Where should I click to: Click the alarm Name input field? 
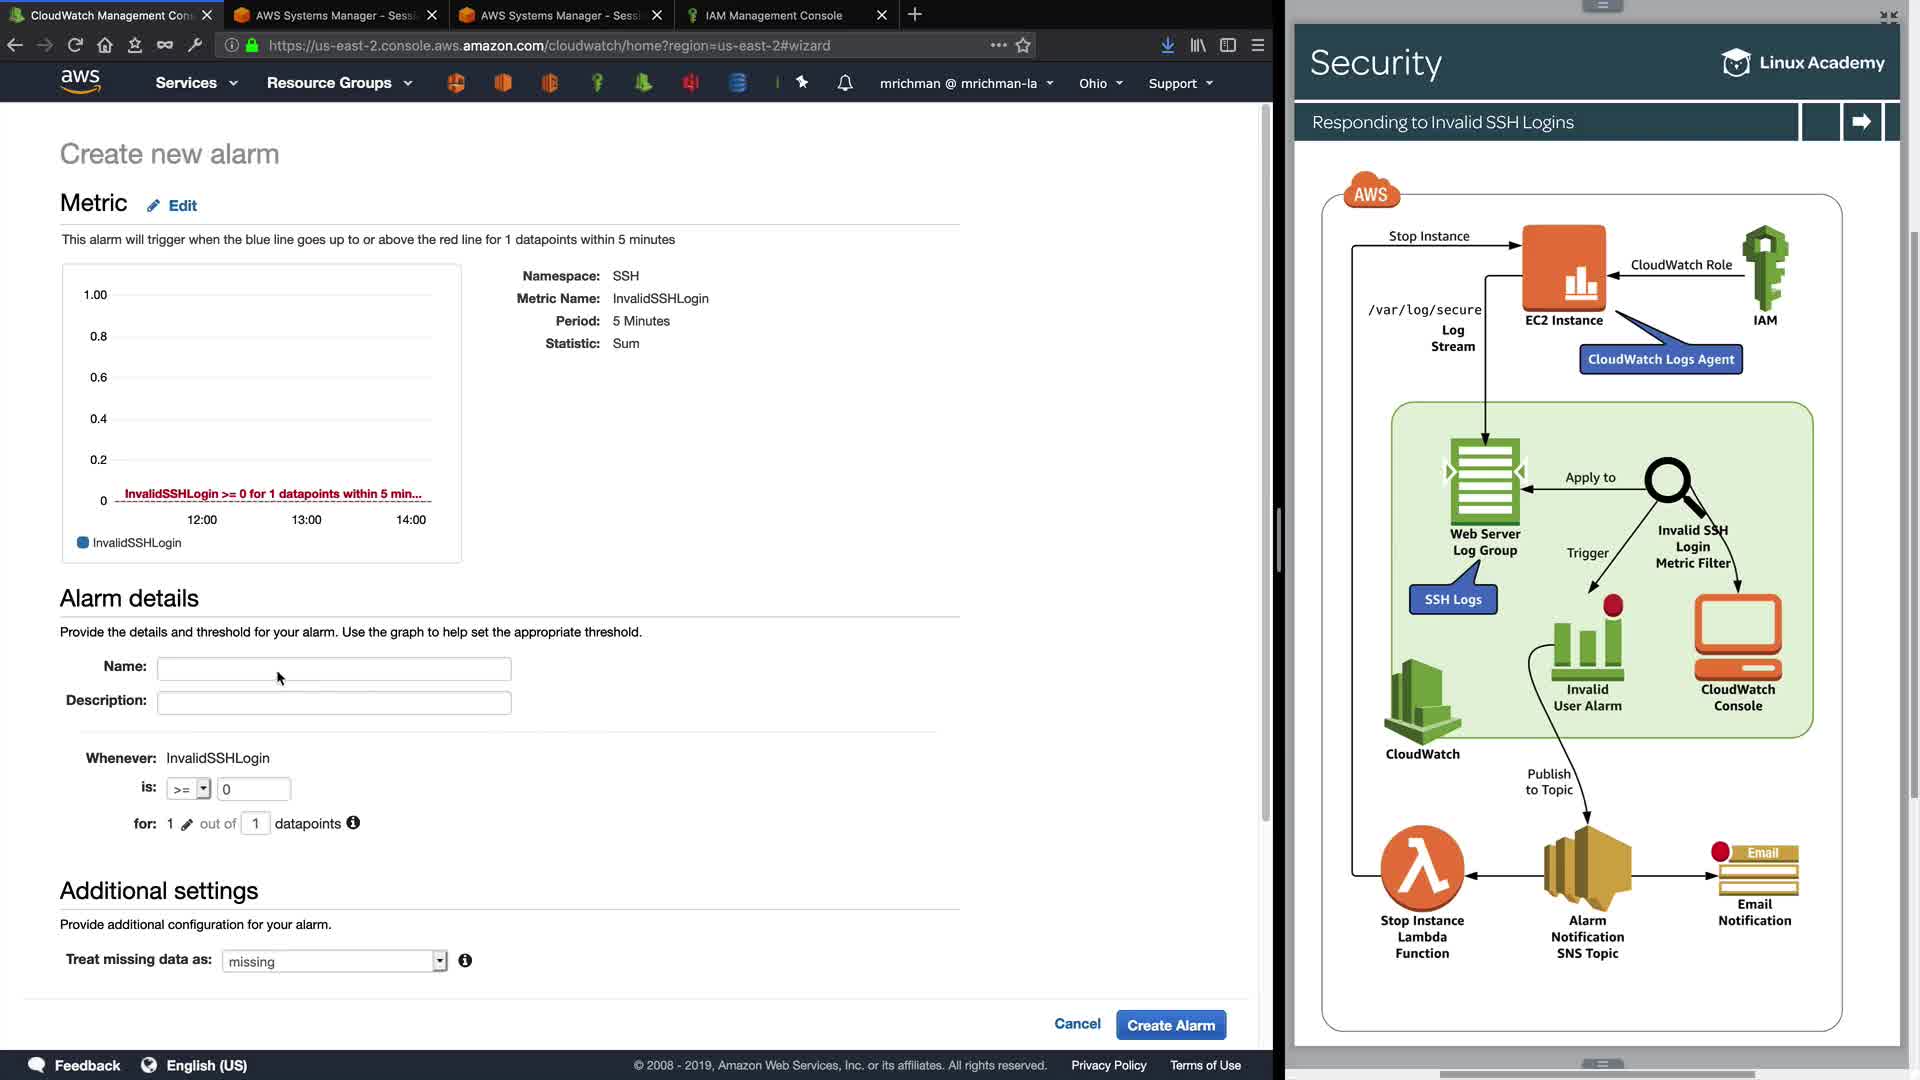(x=334, y=669)
